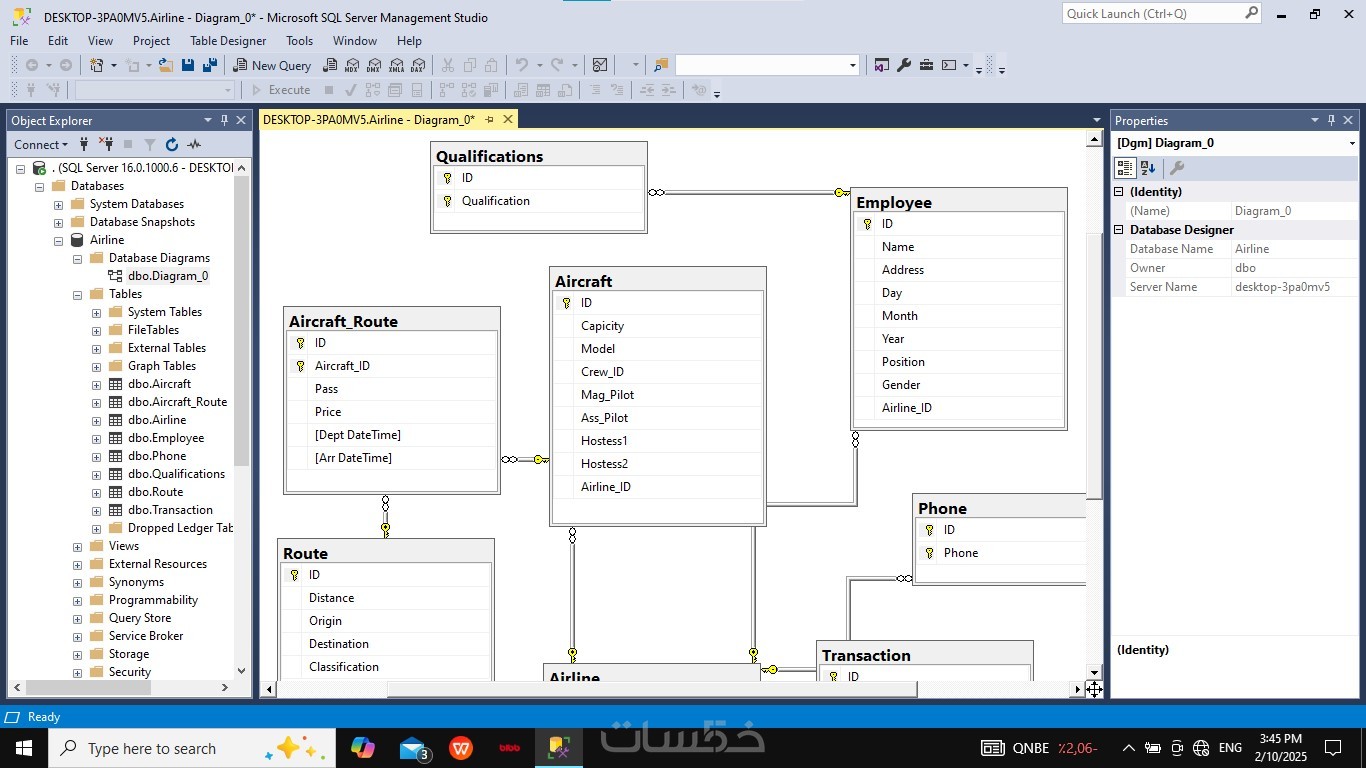Click the Open File folder icon
This screenshot has height=768, width=1366.
[166, 65]
